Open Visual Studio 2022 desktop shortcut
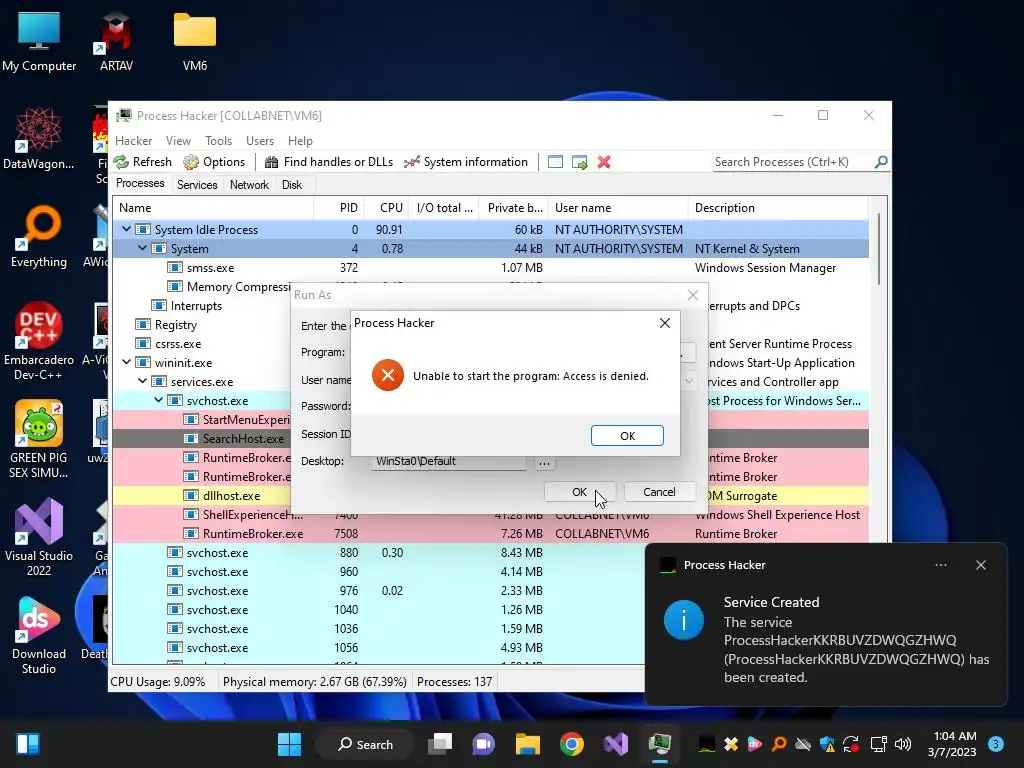Screen dimensions: 1024x768 pos(39,537)
